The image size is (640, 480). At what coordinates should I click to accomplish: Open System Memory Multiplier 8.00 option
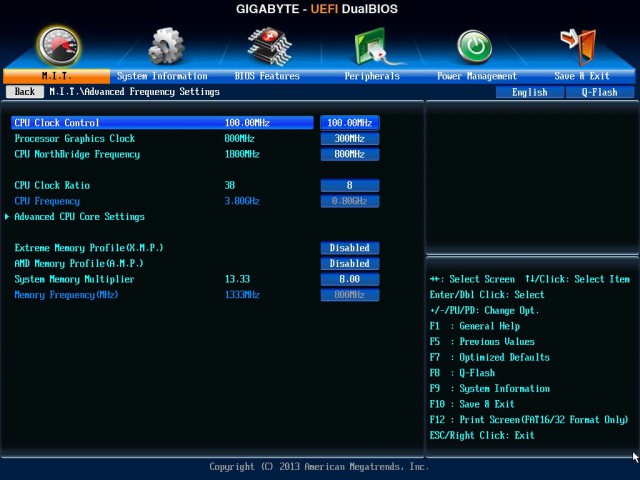pos(350,280)
